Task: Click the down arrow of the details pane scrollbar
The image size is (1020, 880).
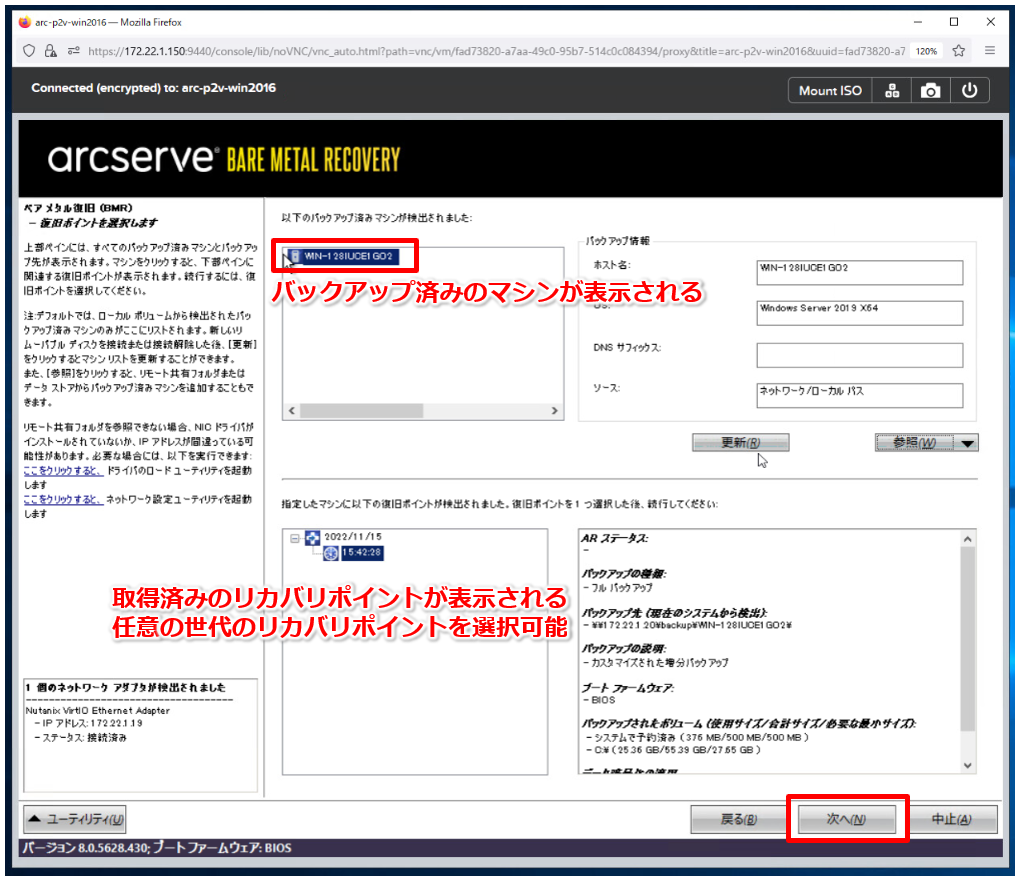Action: pyautogui.click(x=967, y=766)
